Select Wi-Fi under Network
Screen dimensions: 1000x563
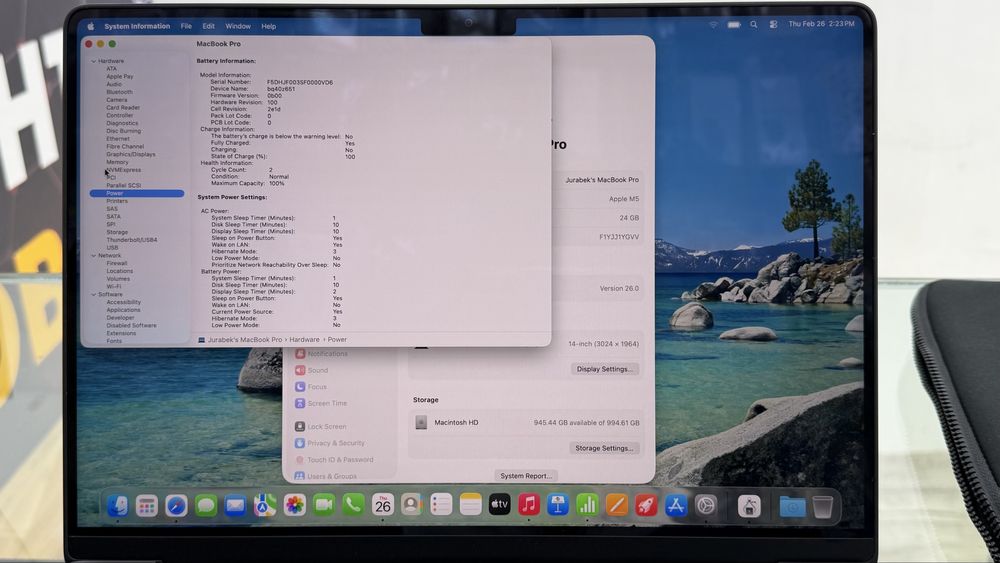point(114,286)
